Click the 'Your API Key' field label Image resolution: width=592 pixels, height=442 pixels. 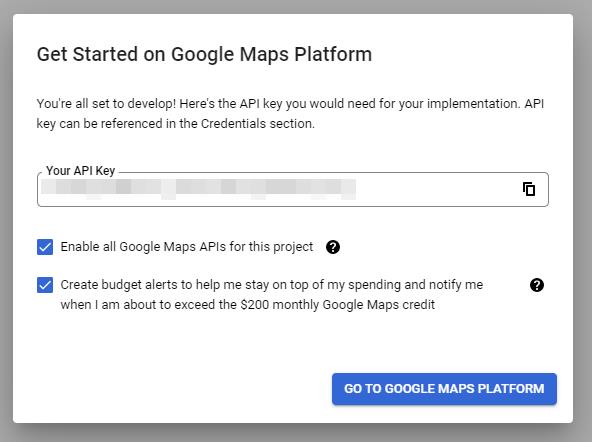point(80,171)
